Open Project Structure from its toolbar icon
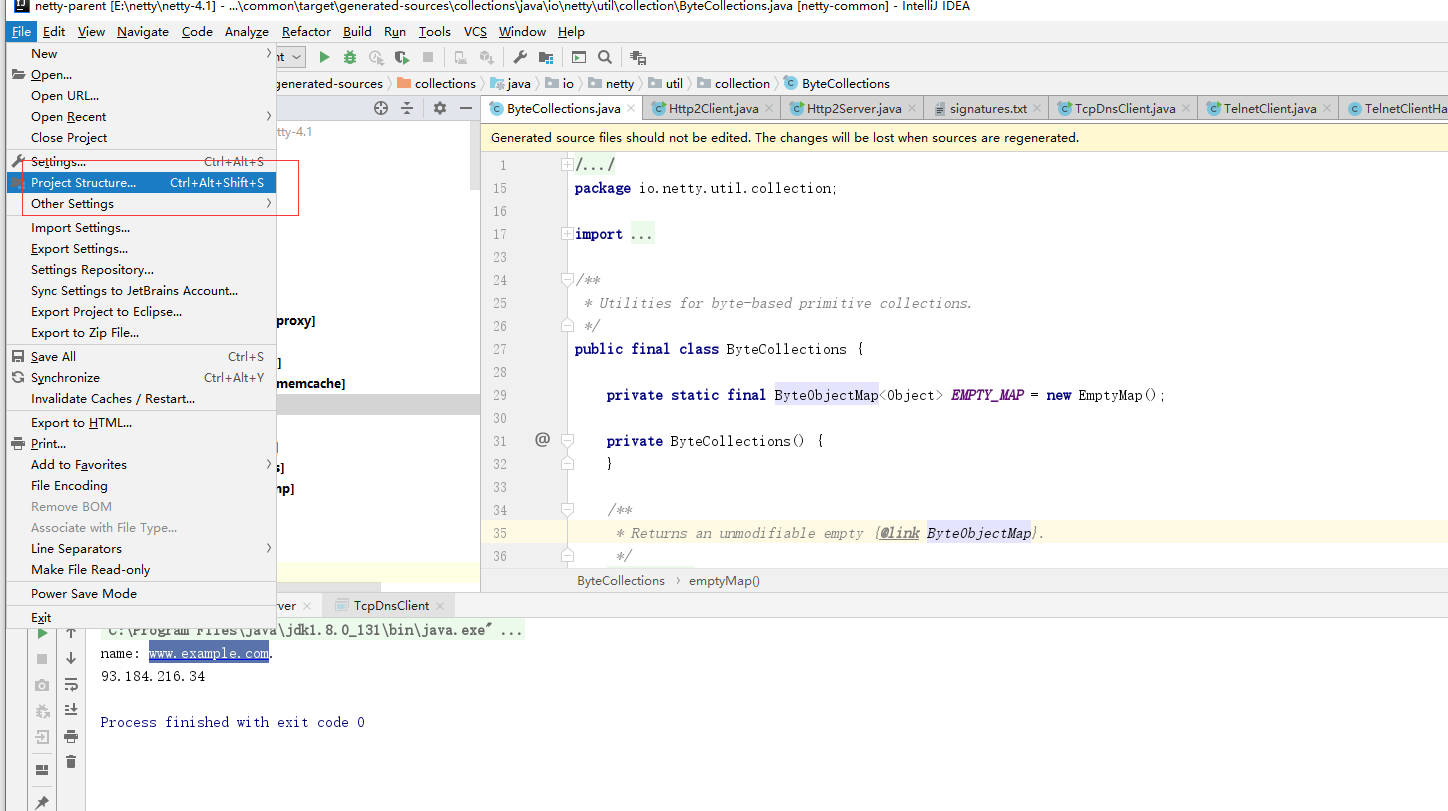The width and height of the screenshot is (1448, 811). point(545,57)
